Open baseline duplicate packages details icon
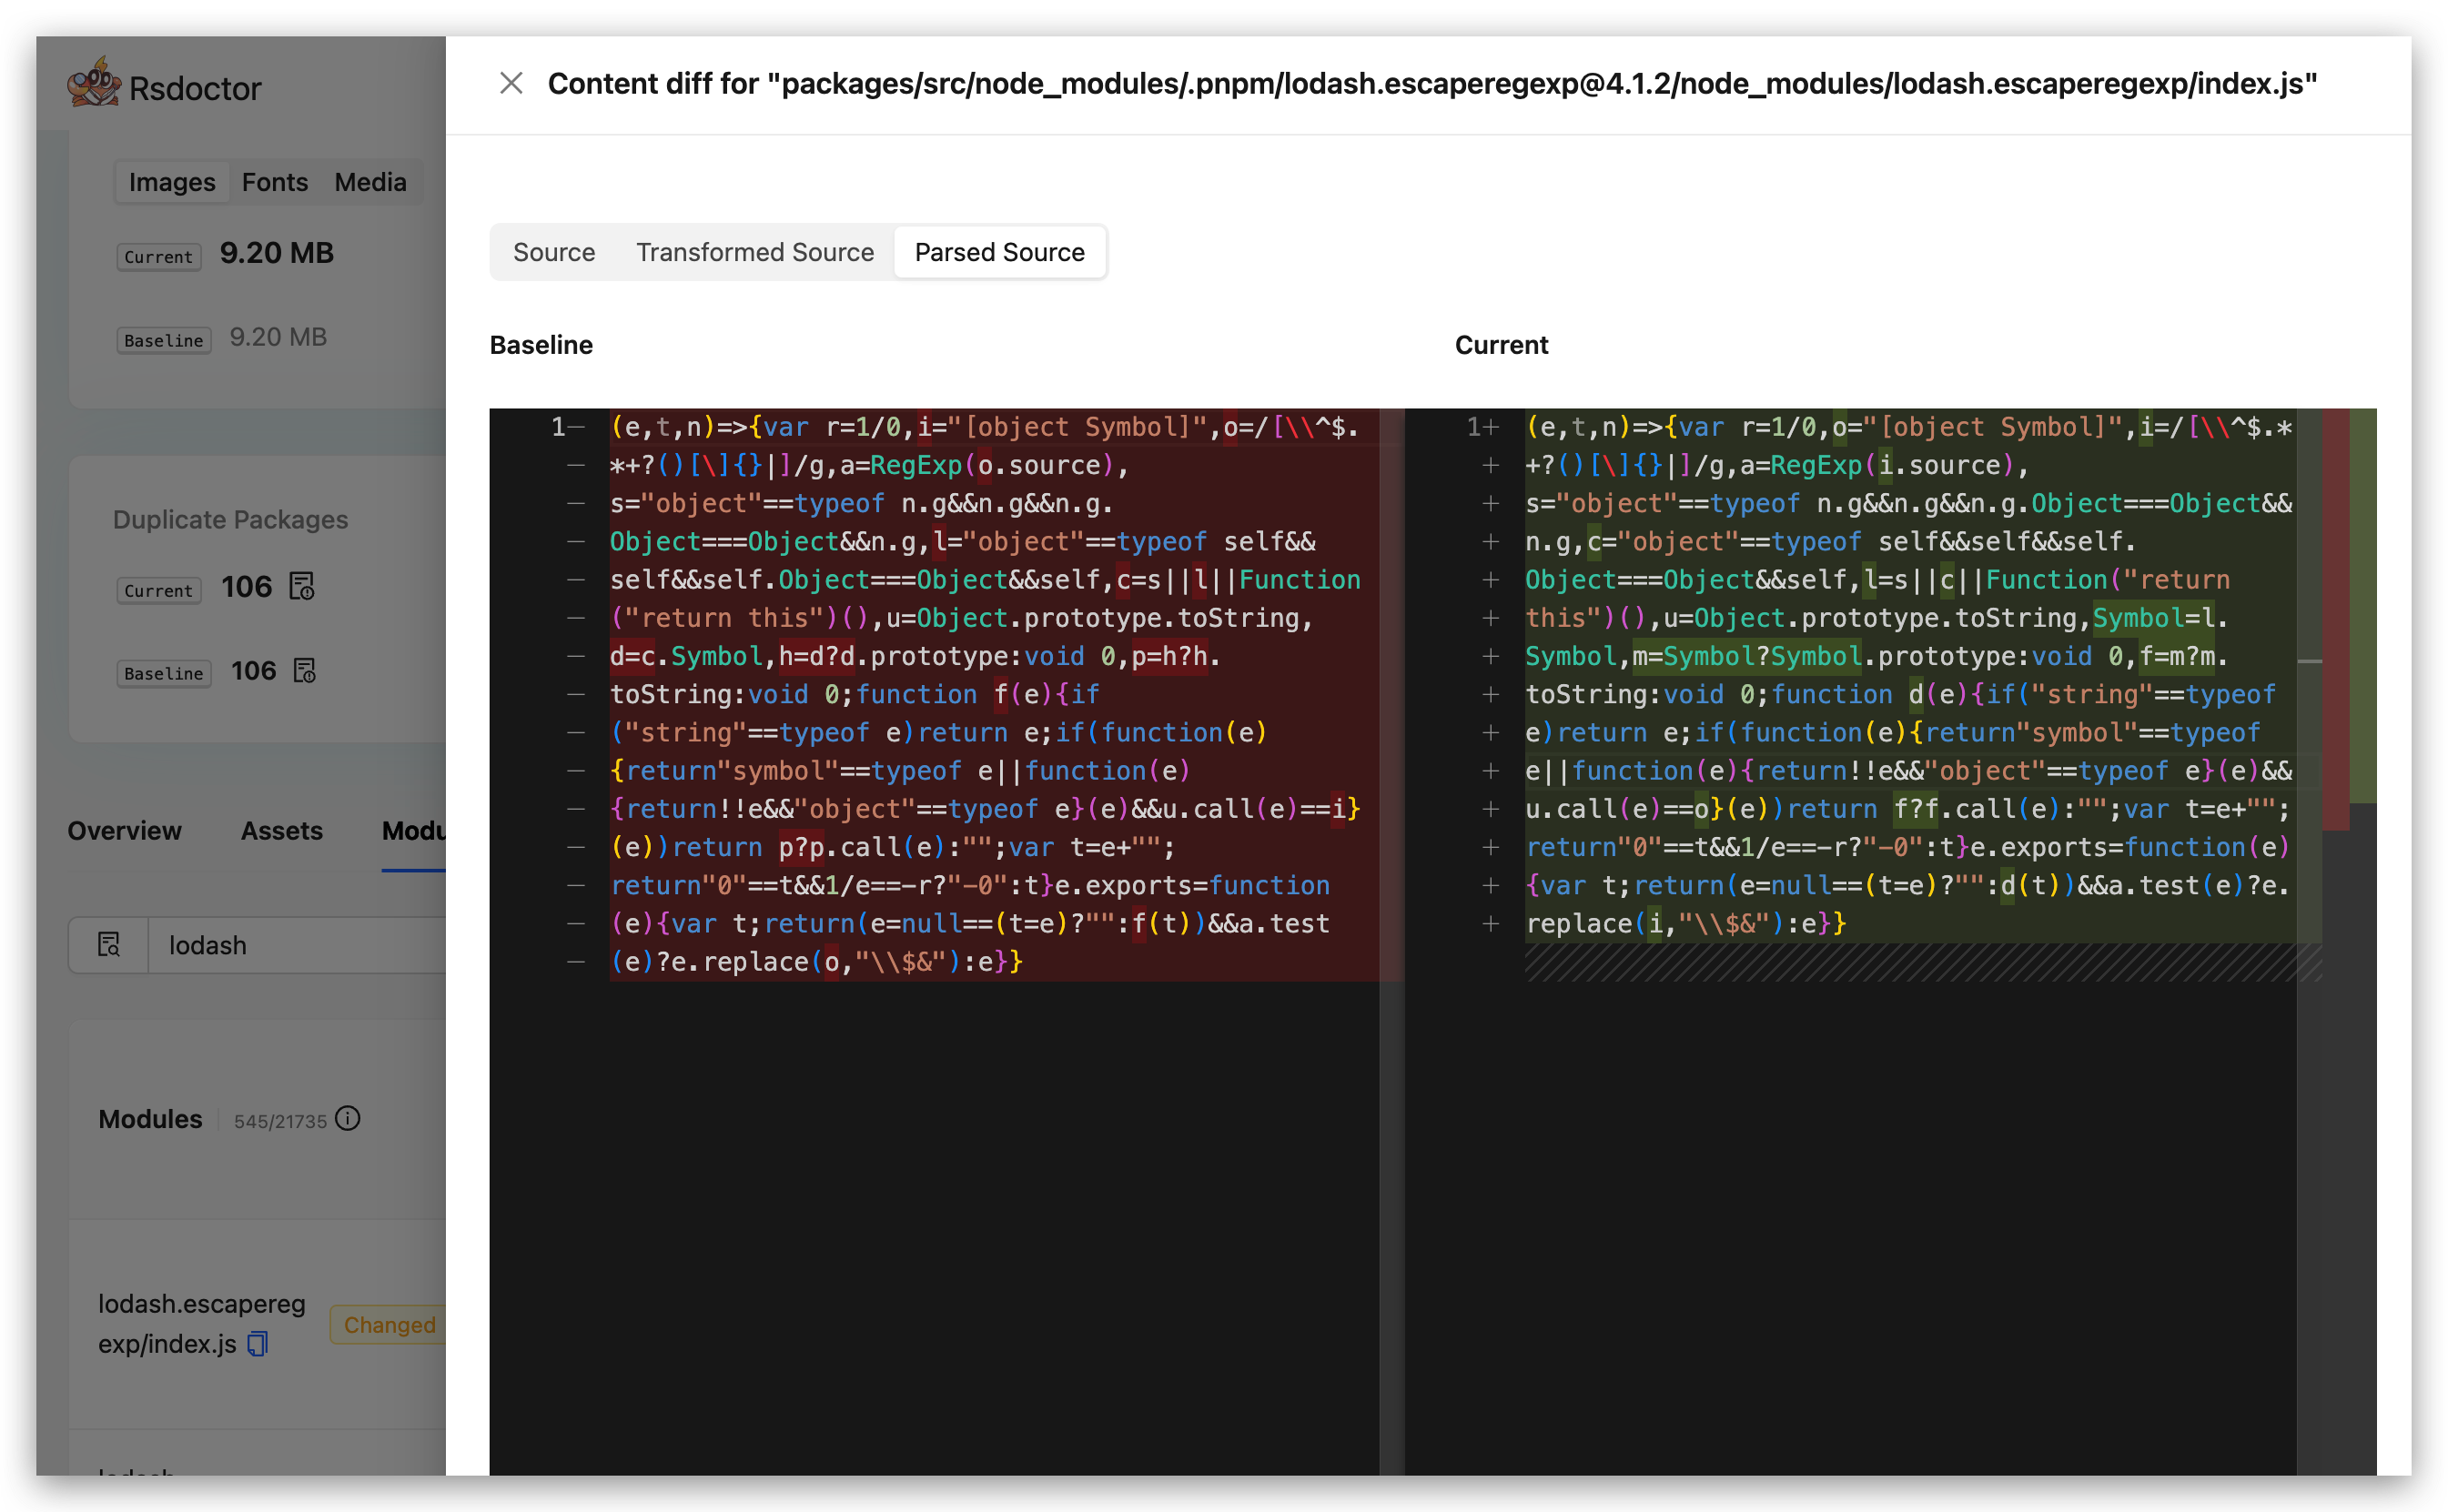2448x1512 pixels. (305, 670)
